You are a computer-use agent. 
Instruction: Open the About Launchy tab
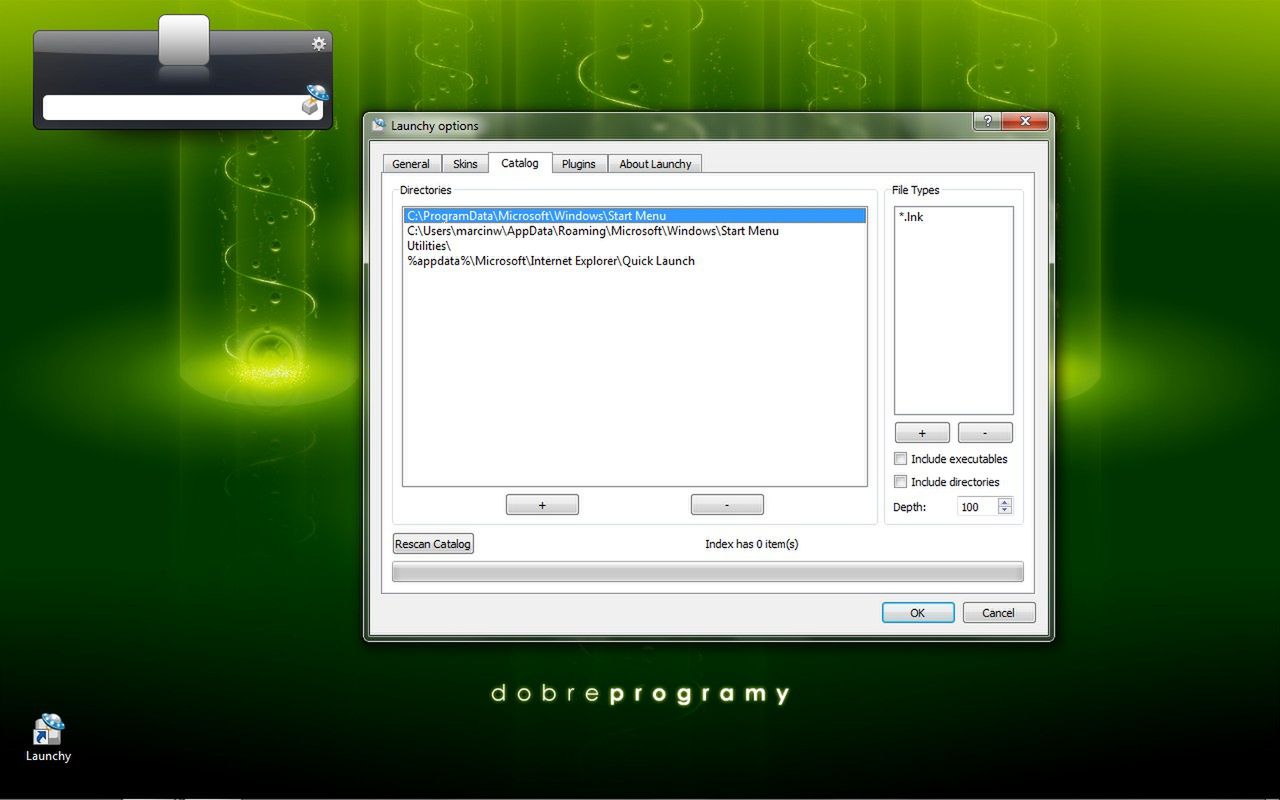click(x=655, y=164)
